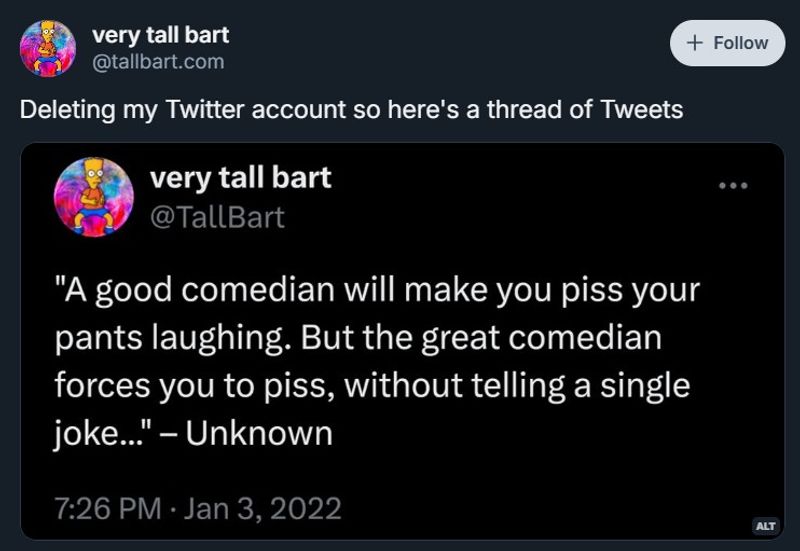Image resolution: width=800 pixels, height=551 pixels.
Task: Open the three-dot menu in the embedded tweet
Action: 733,185
